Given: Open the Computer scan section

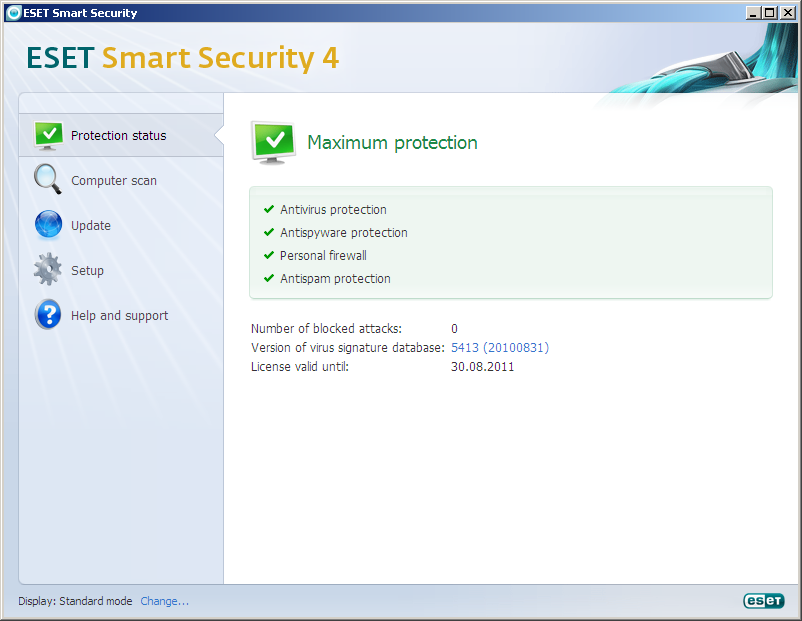Looking at the screenshot, I should point(114,181).
